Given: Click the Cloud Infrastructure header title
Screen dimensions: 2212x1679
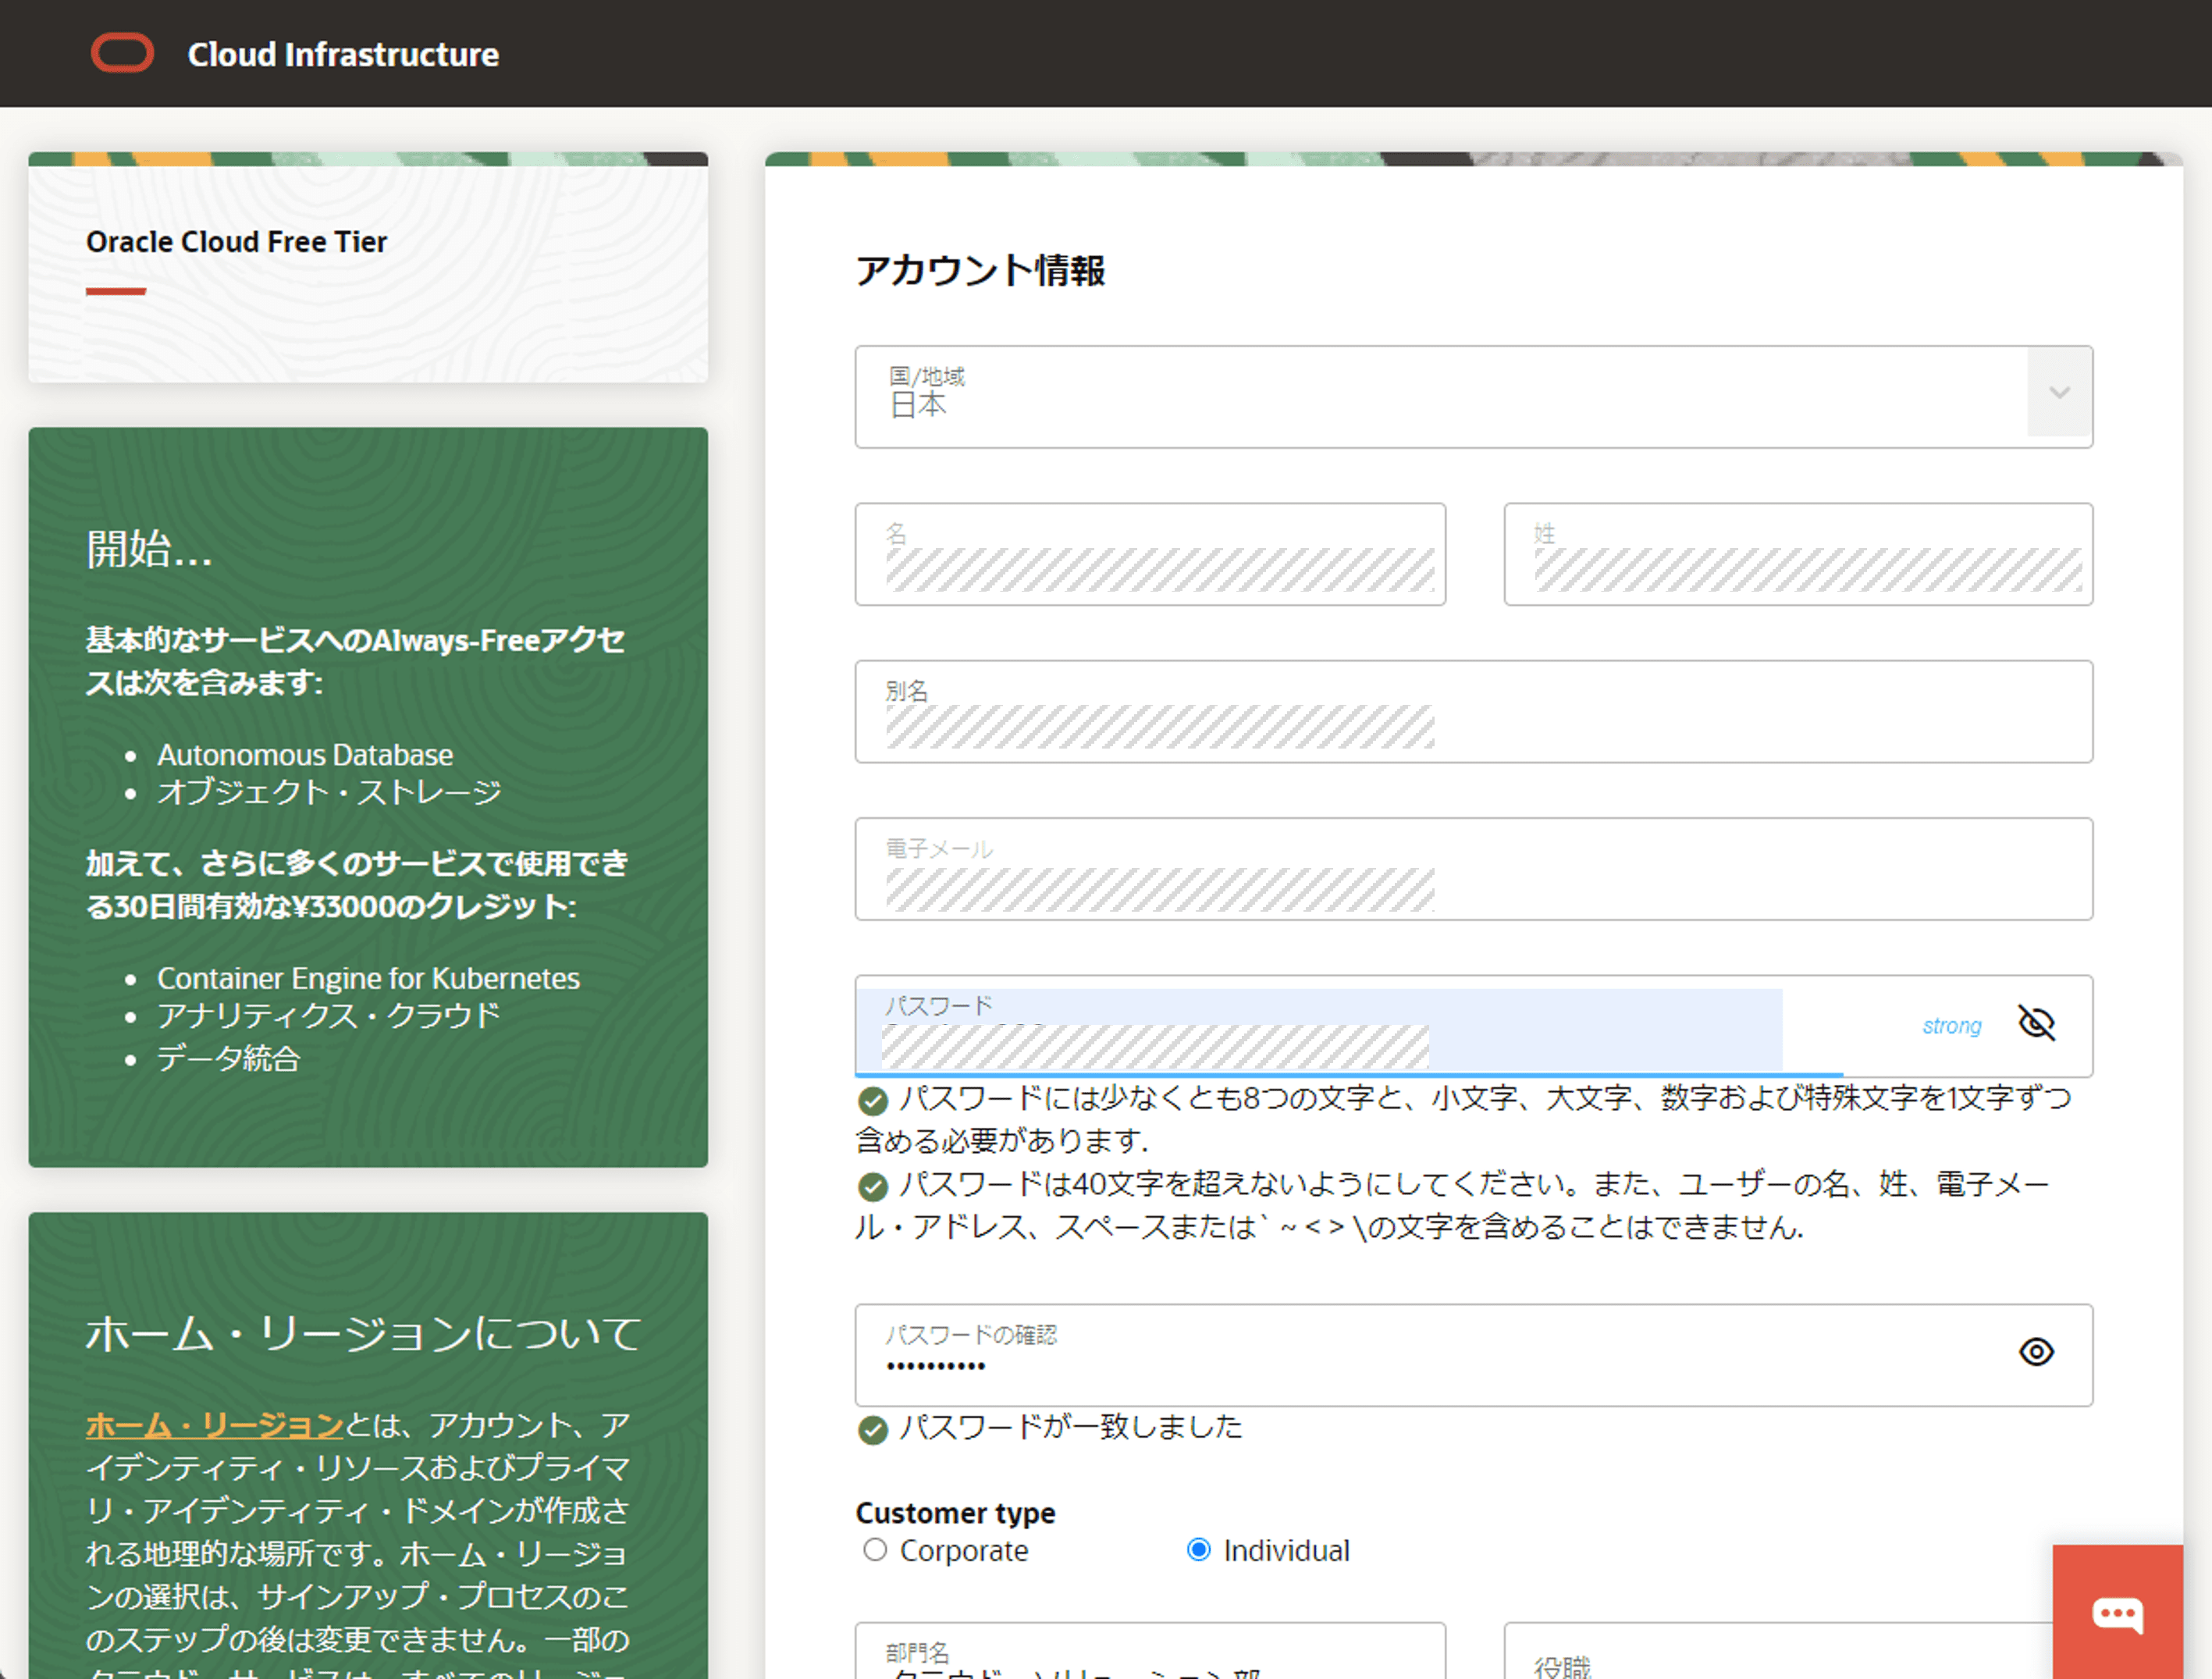Looking at the screenshot, I should [x=343, y=54].
